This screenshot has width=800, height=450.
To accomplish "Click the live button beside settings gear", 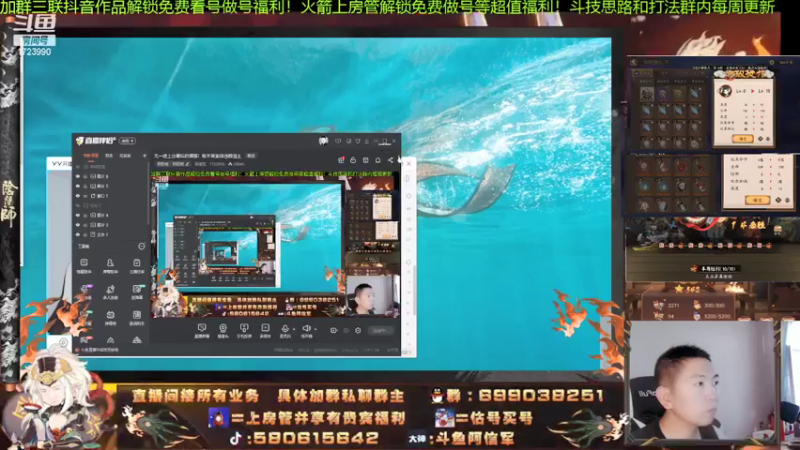I will [x=381, y=331].
